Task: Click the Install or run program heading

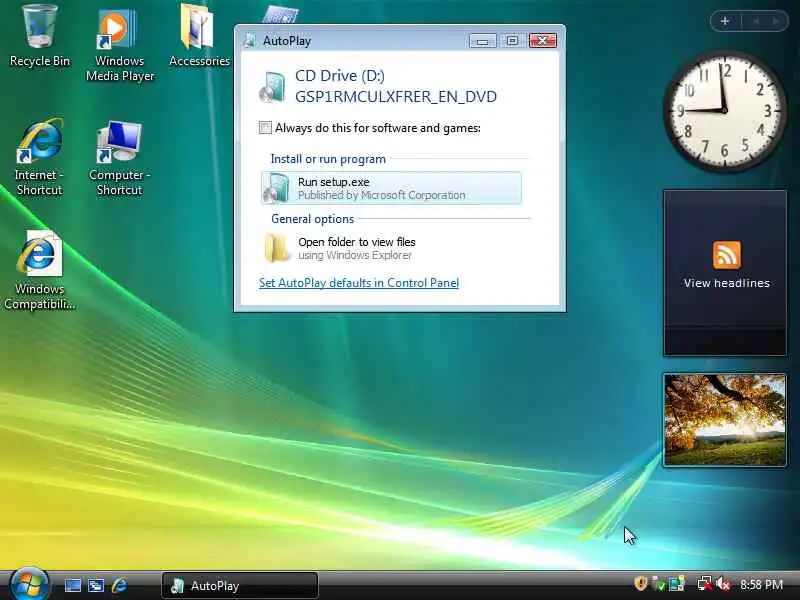Action: tap(328, 159)
